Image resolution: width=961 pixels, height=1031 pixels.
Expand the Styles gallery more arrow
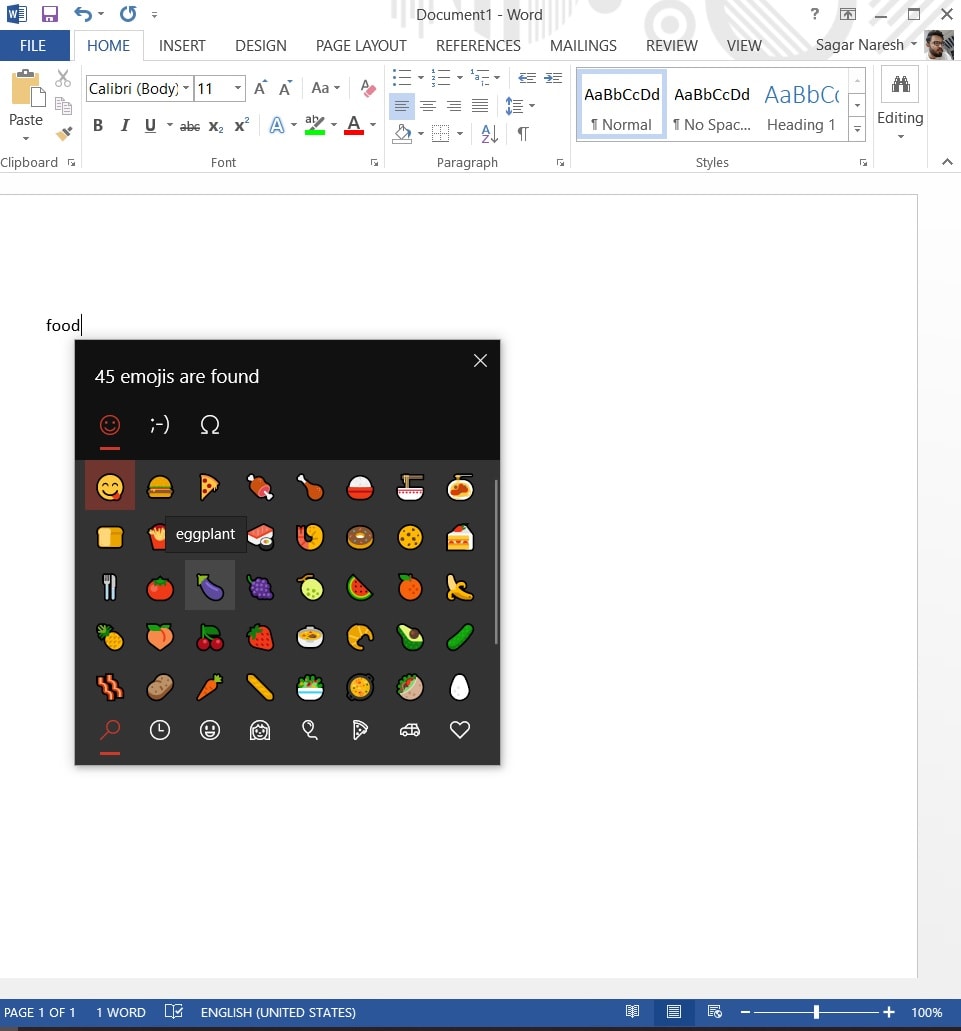[x=857, y=129]
